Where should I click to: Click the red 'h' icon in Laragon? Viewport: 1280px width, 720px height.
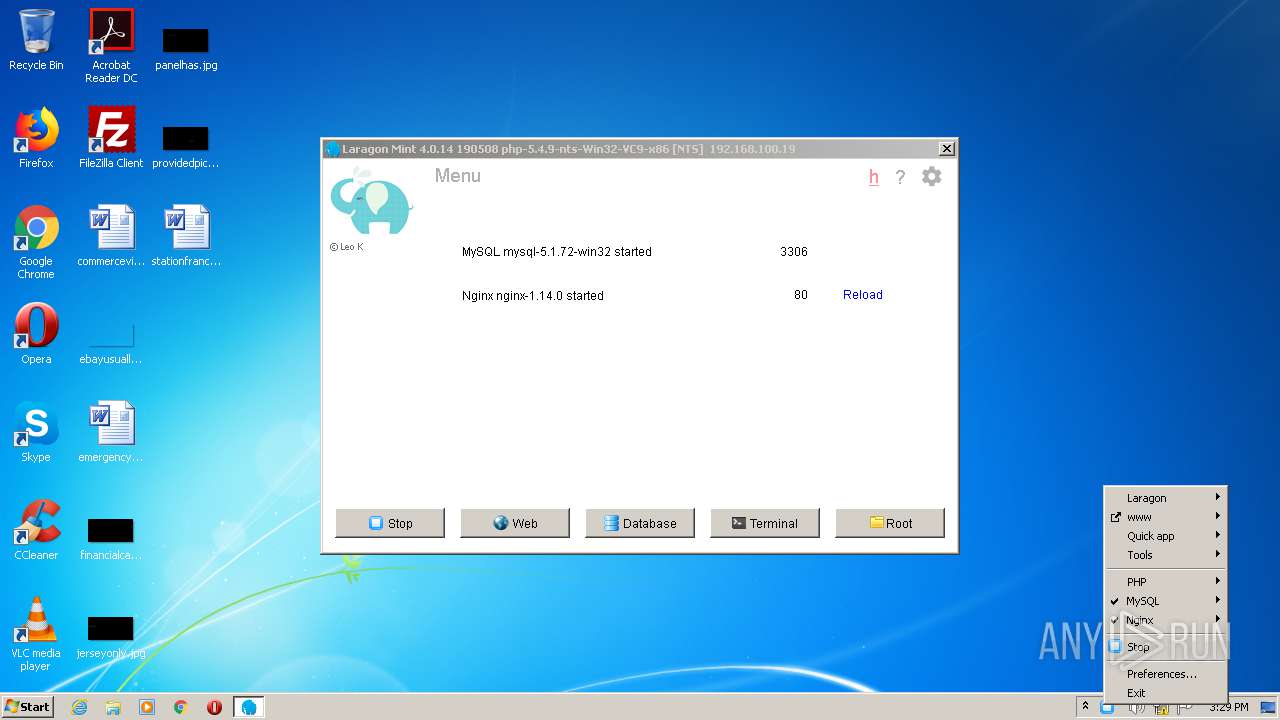pos(874,178)
